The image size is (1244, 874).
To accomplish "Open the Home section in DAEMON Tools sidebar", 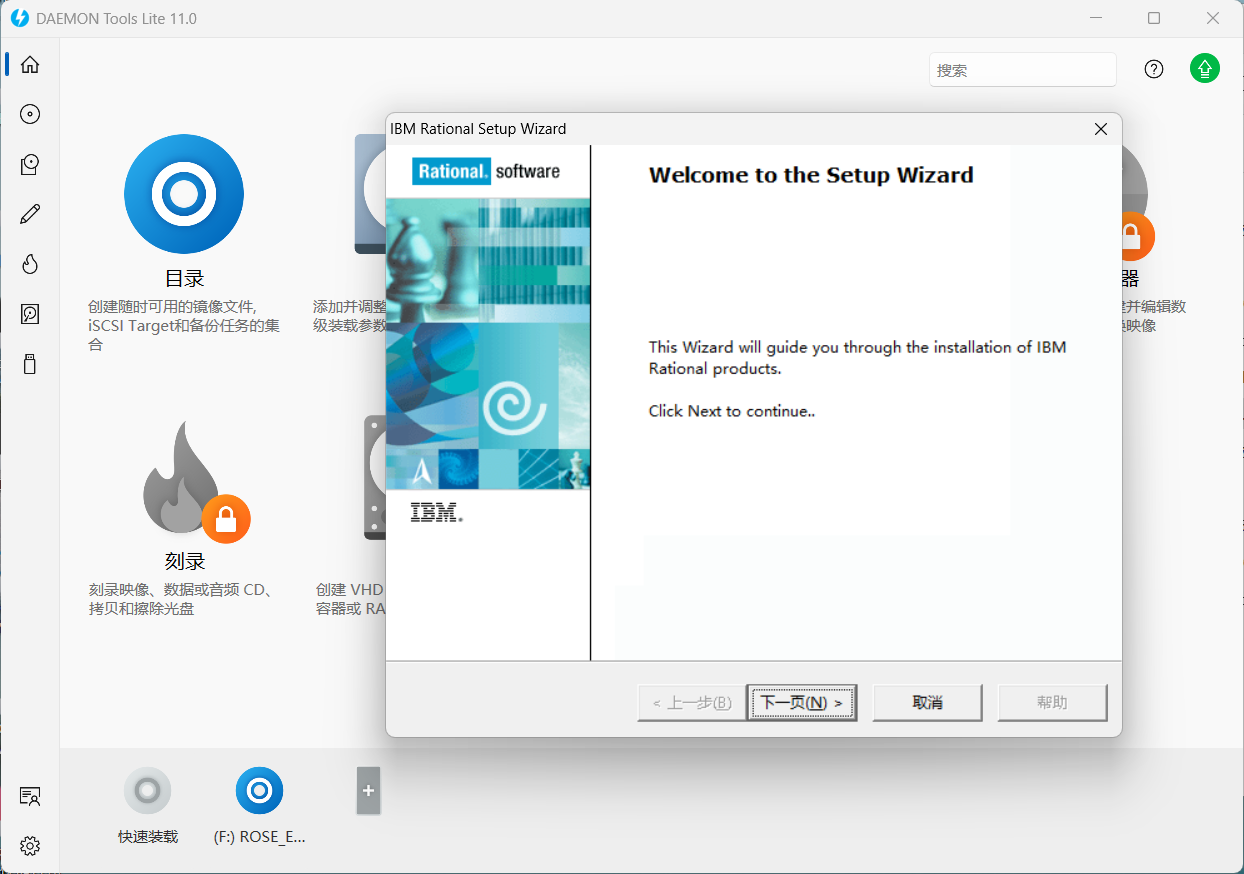I will (30, 65).
